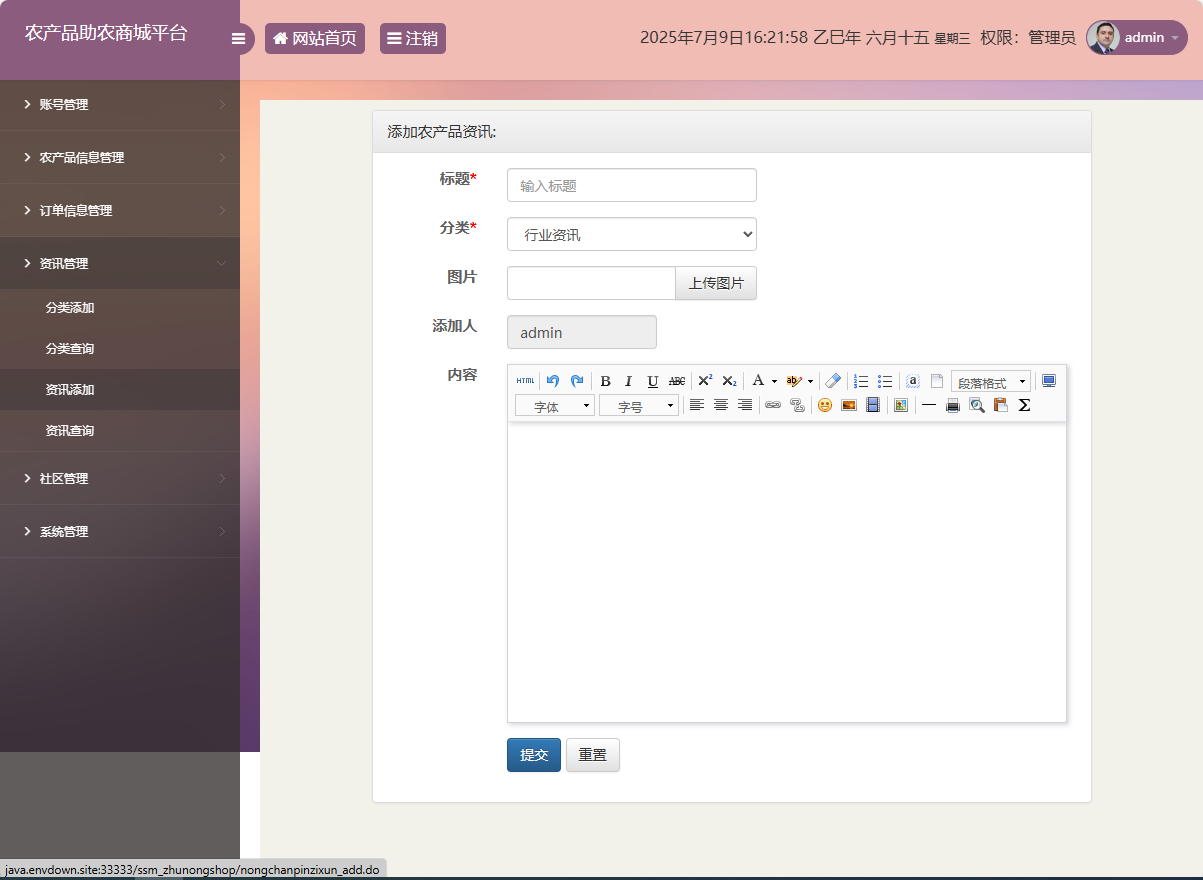Toggle italic text formatting
The width and height of the screenshot is (1203, 880).
click(x=629, y=381)
